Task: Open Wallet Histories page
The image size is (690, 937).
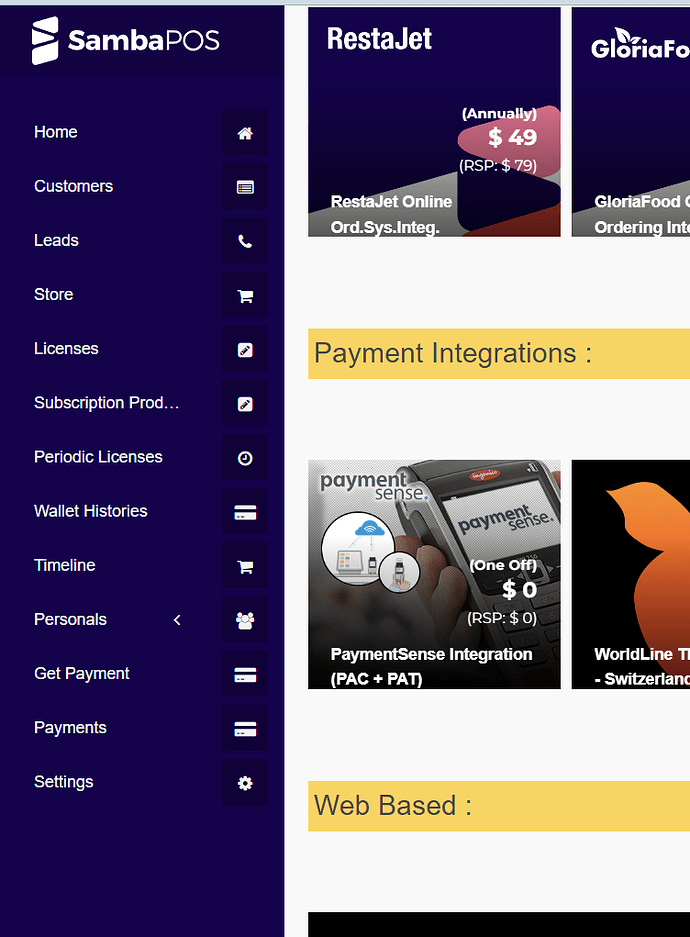Action: 91,511
